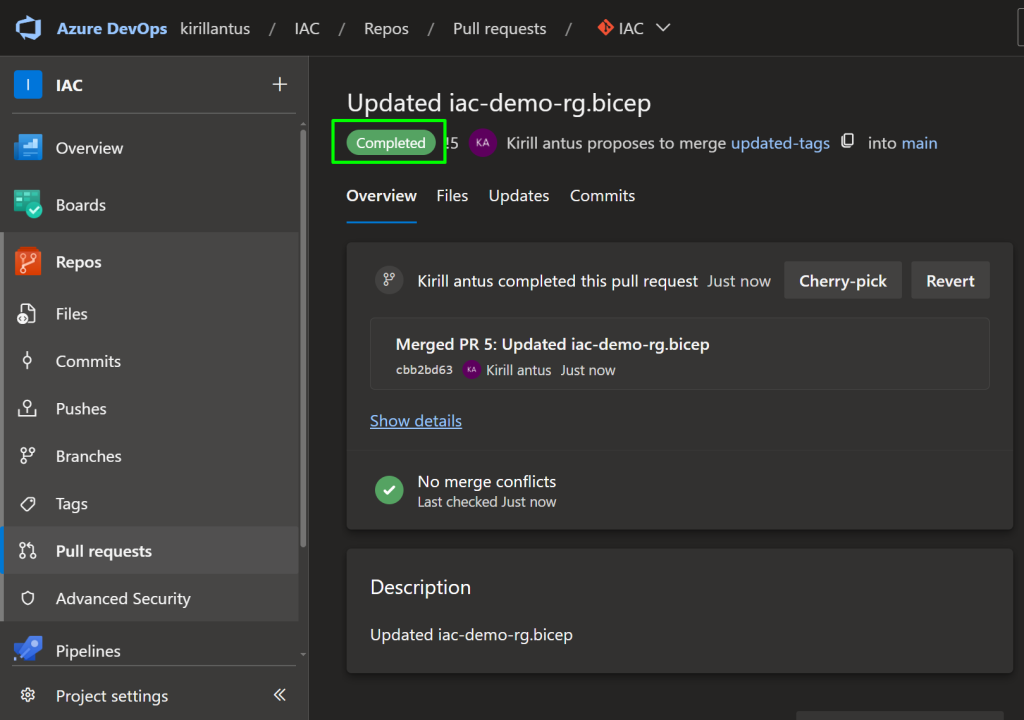
Task: Click the Advanced Security shield icon
Action: (28, 599)
